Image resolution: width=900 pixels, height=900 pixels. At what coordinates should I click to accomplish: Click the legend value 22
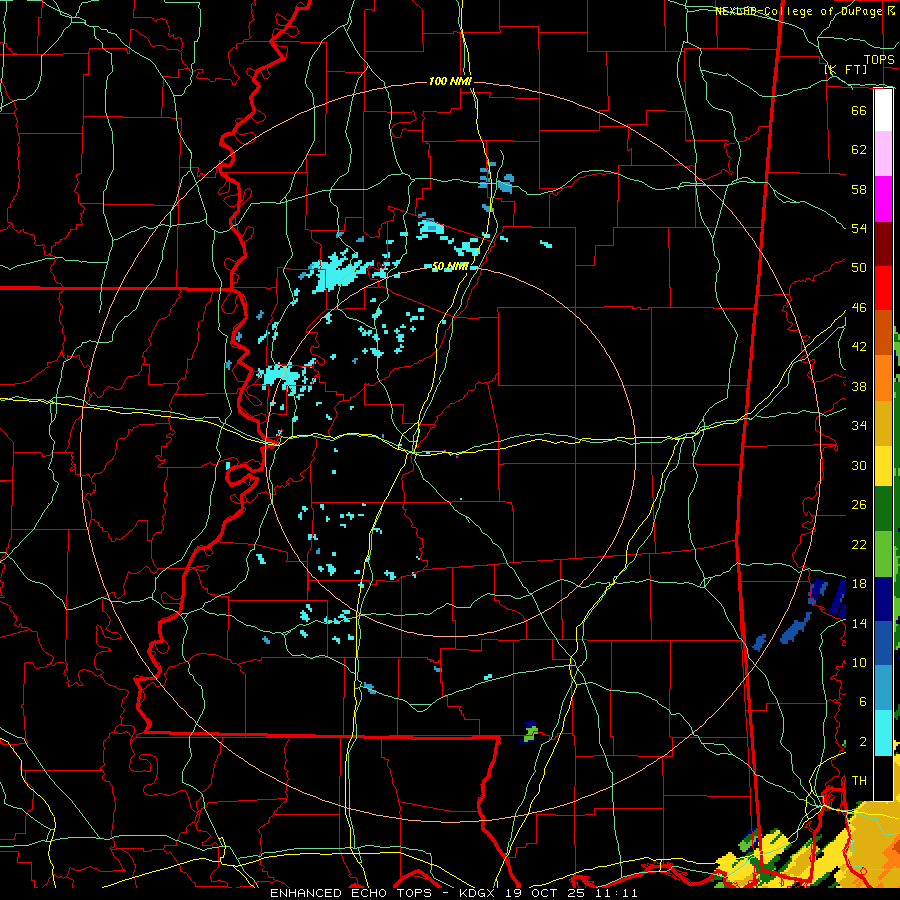pyautogui.click(x=859, y=544)
